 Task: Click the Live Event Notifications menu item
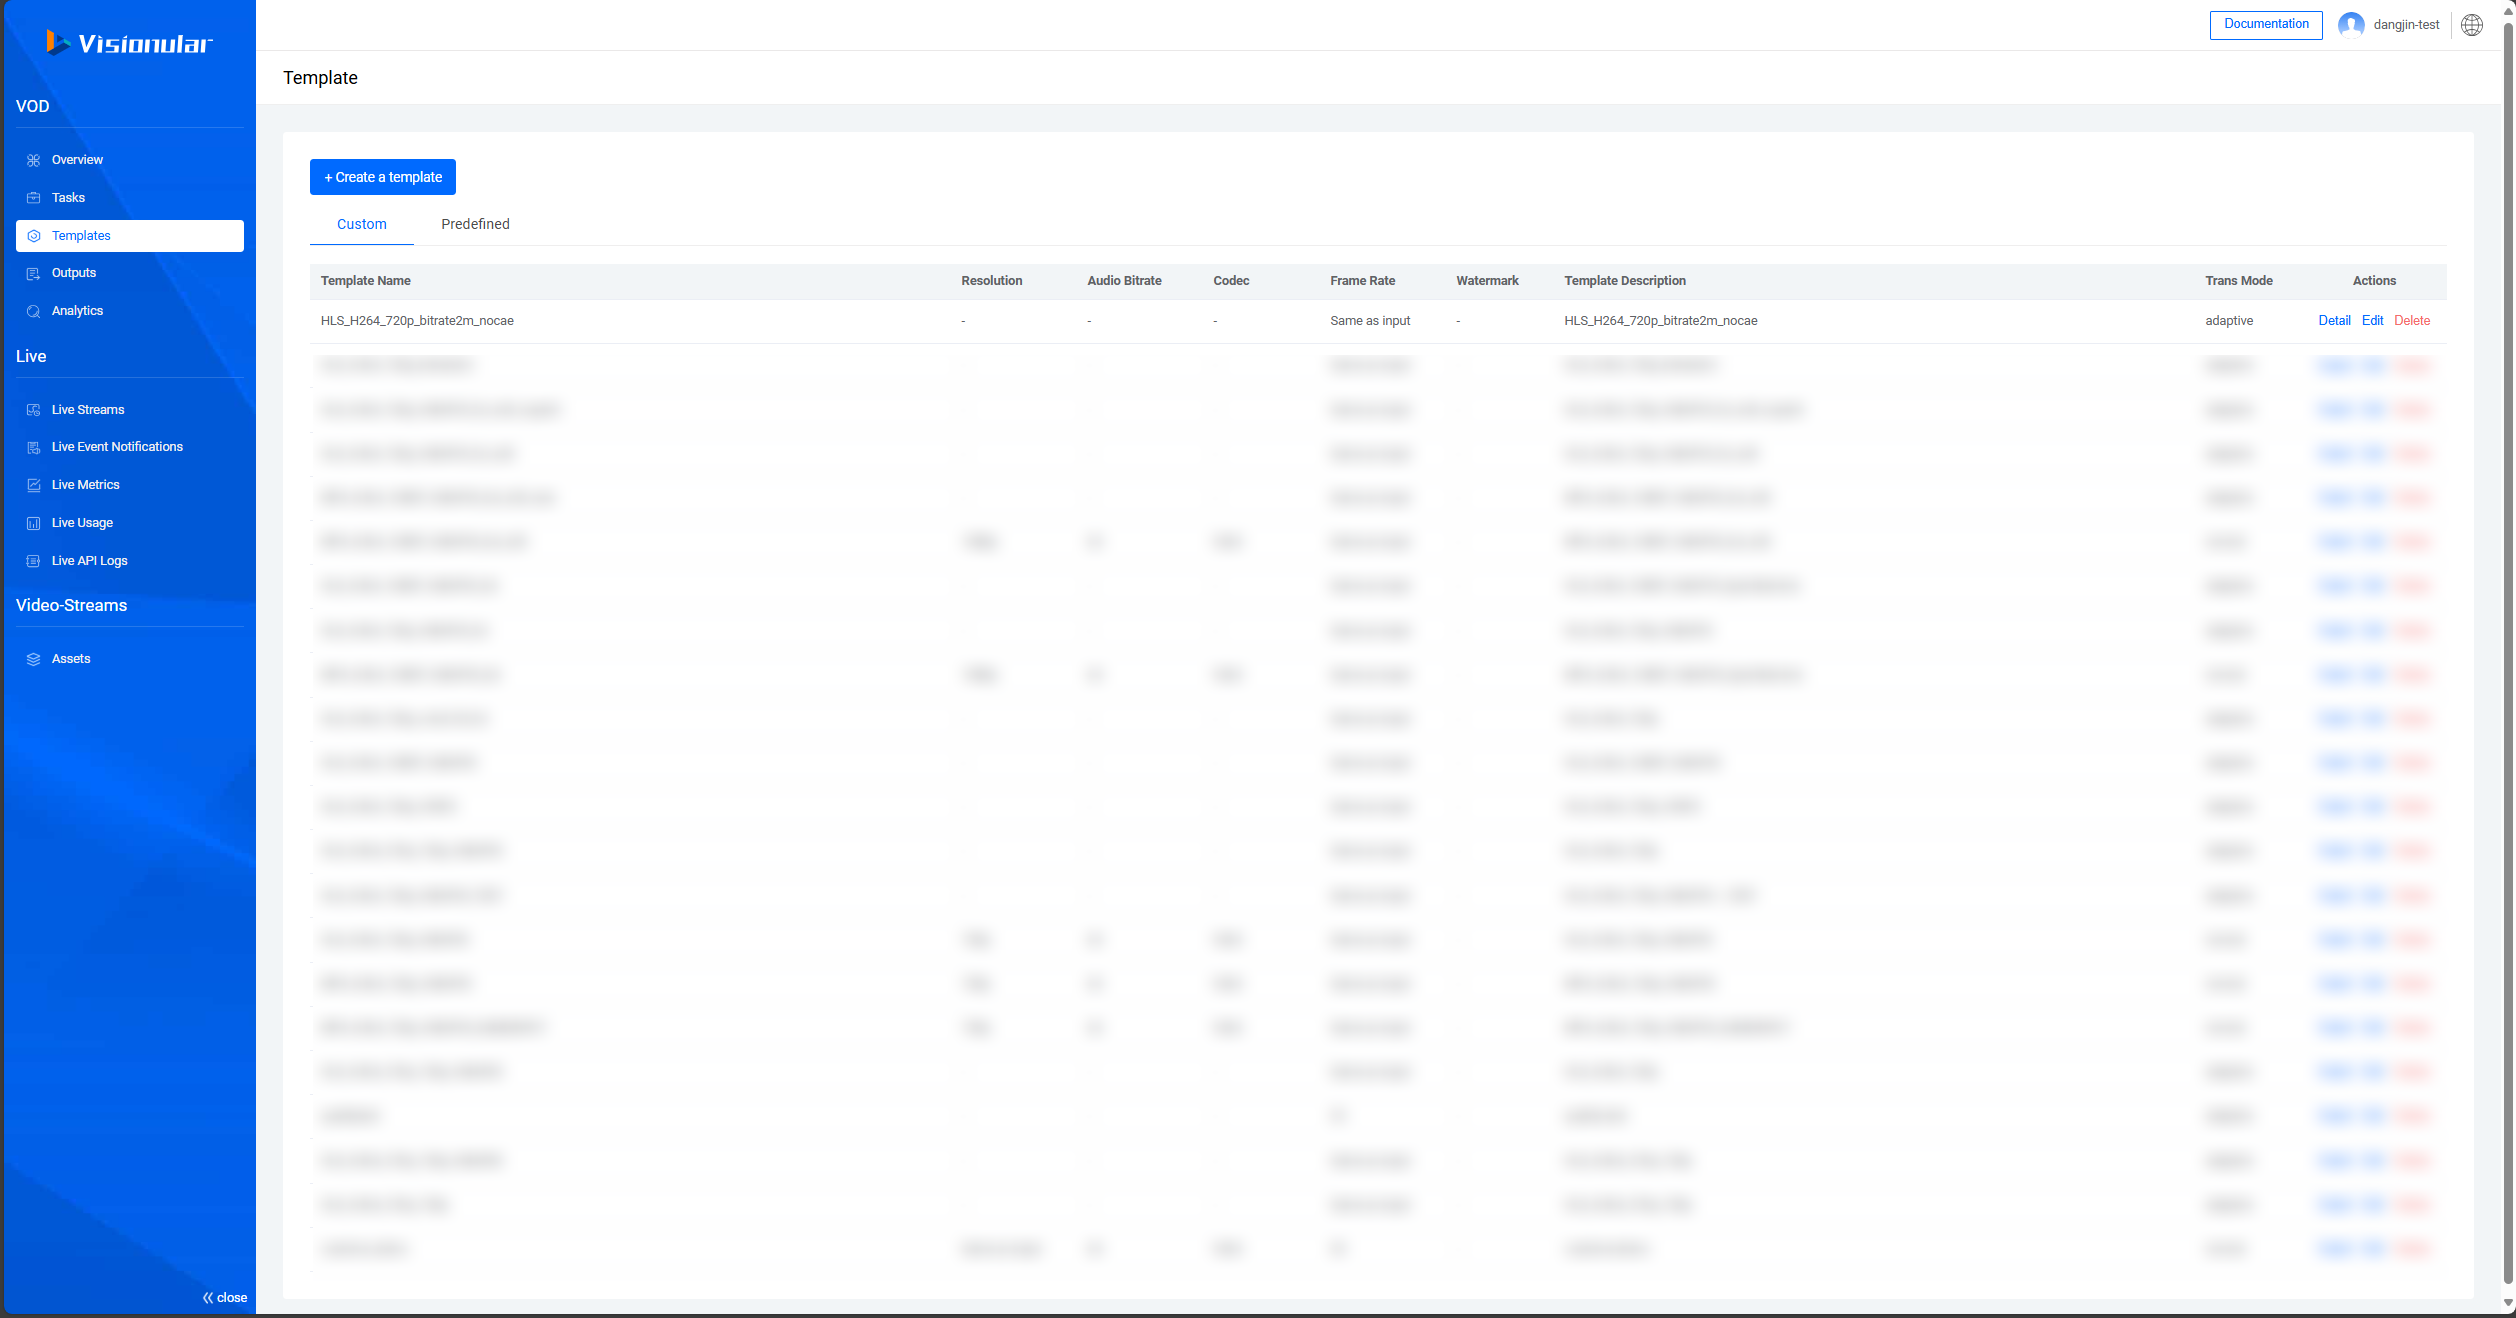click(x=116, y=446)
